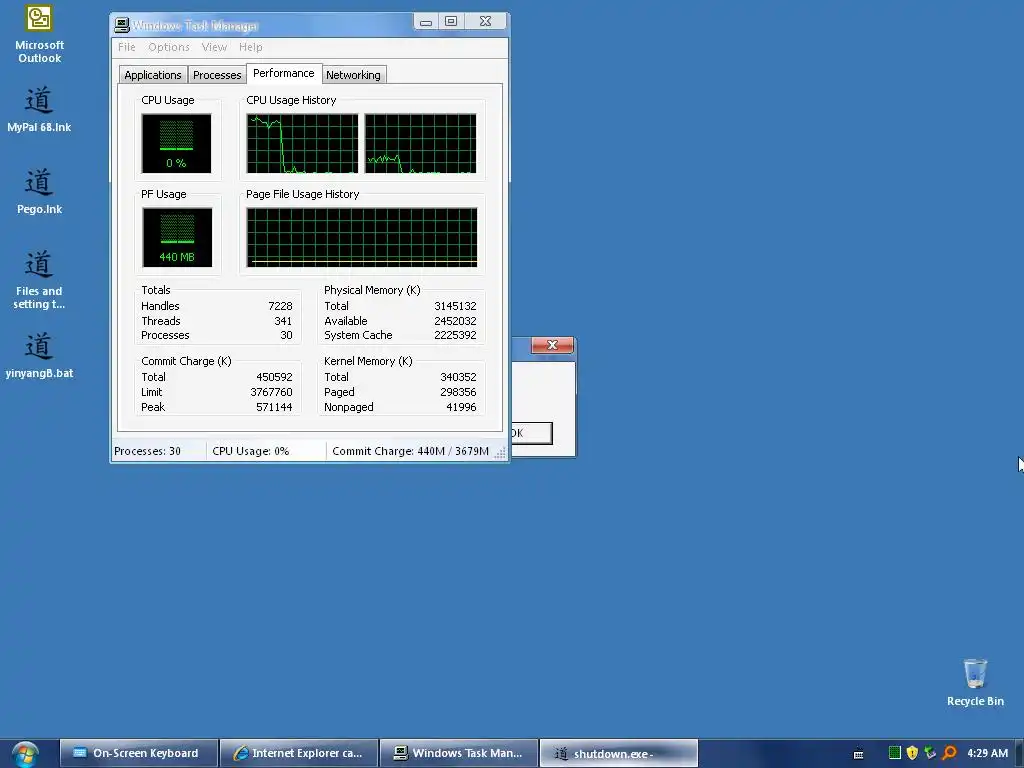Image resolution: width=1024 pixels, height=768 pixels.
Task: Click Kernel Memory Total value 340352
Action: [x=458, y=377]
